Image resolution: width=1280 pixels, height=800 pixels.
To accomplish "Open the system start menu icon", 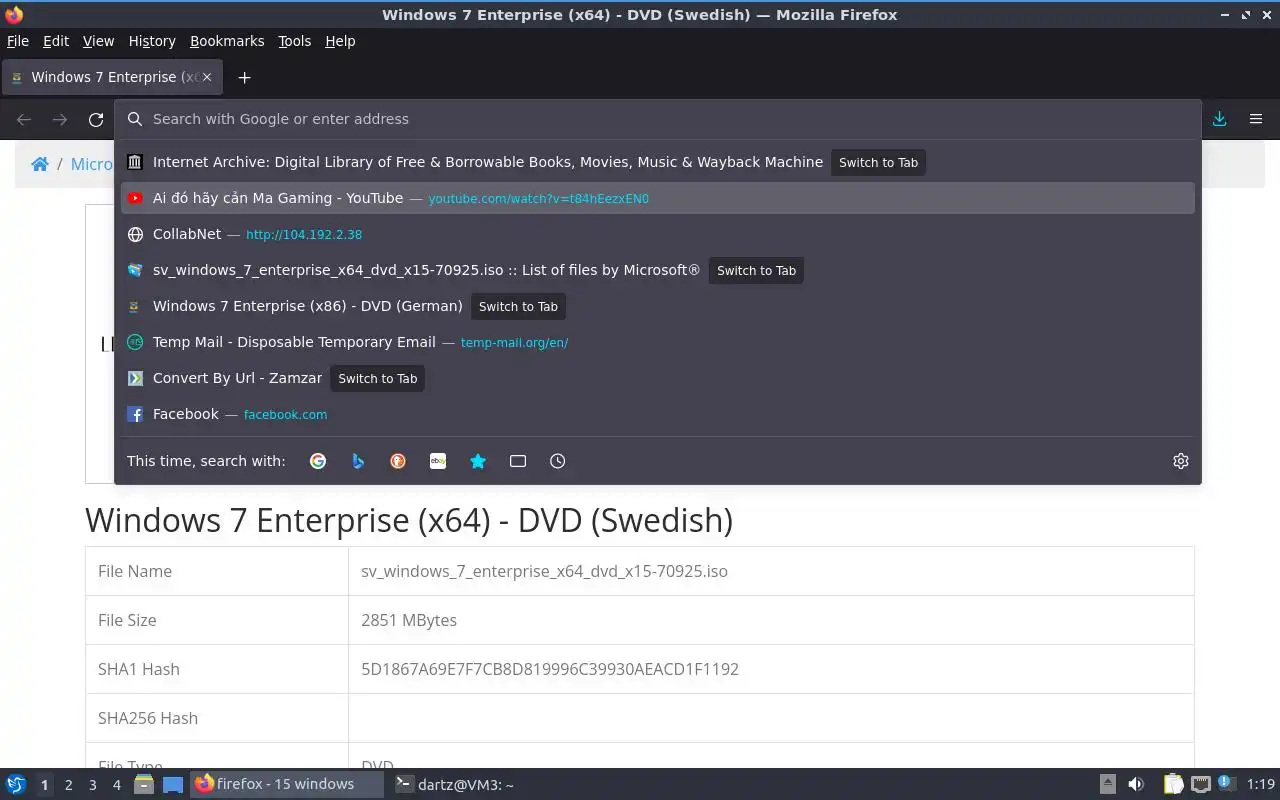I will click(16, 785).
